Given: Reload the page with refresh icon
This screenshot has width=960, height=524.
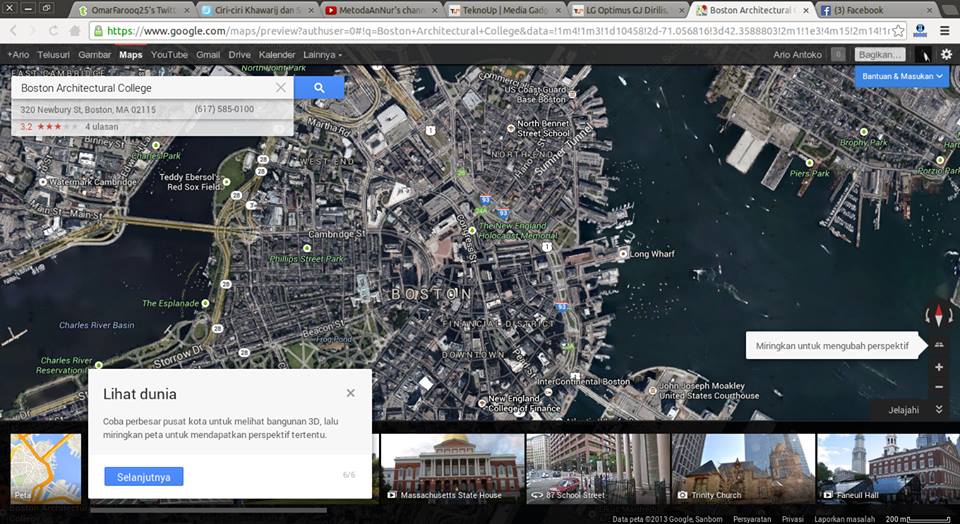Looking at the screenshot, I should tap(54, 31).
